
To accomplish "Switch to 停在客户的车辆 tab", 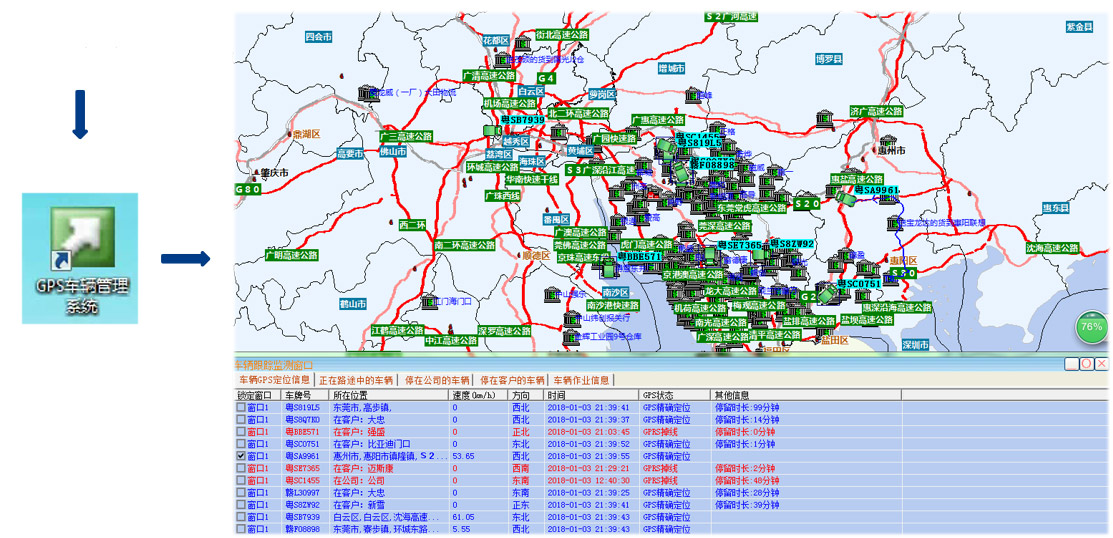I will (512, 380).
